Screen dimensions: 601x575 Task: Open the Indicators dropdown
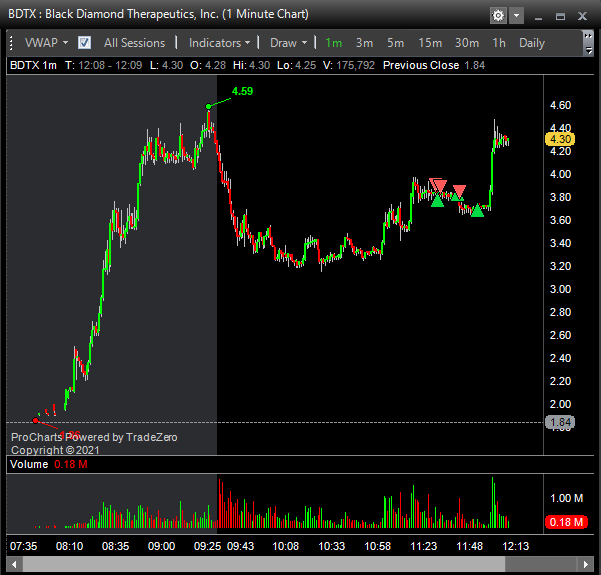coord(219,43)
